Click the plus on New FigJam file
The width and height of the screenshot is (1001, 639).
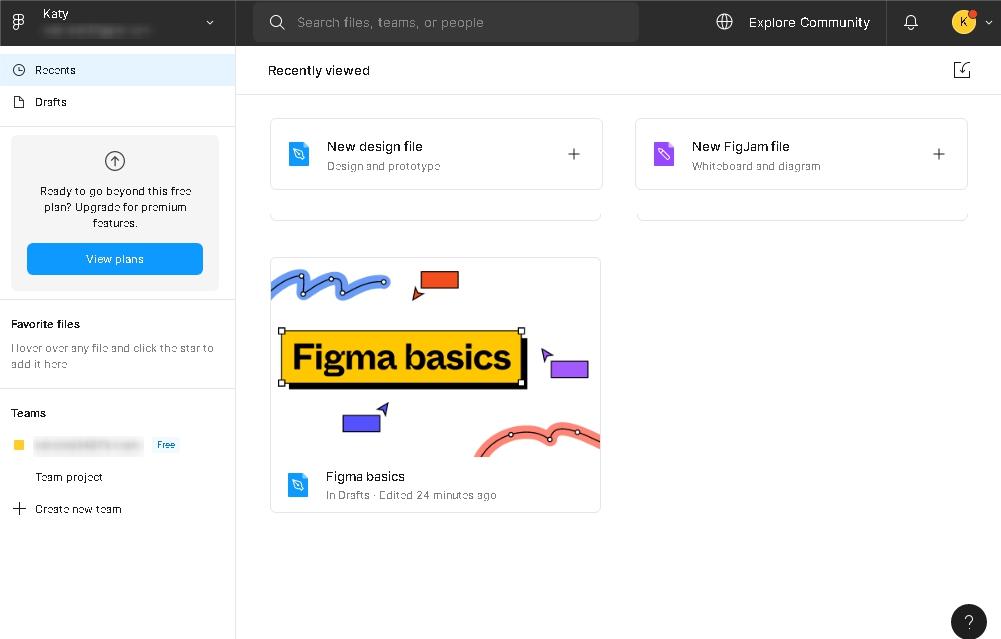pyautogui.click(x=938, y=154)
